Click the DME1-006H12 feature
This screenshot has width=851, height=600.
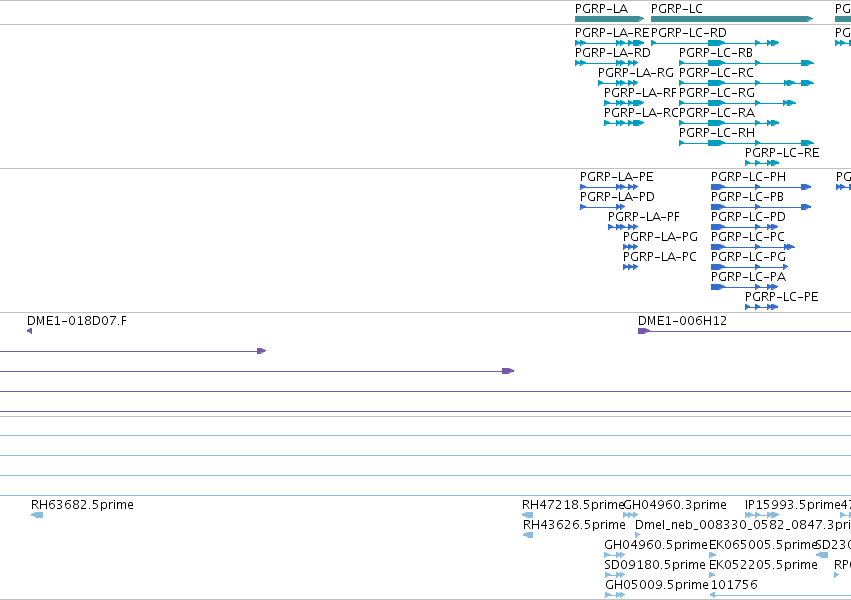745,331
